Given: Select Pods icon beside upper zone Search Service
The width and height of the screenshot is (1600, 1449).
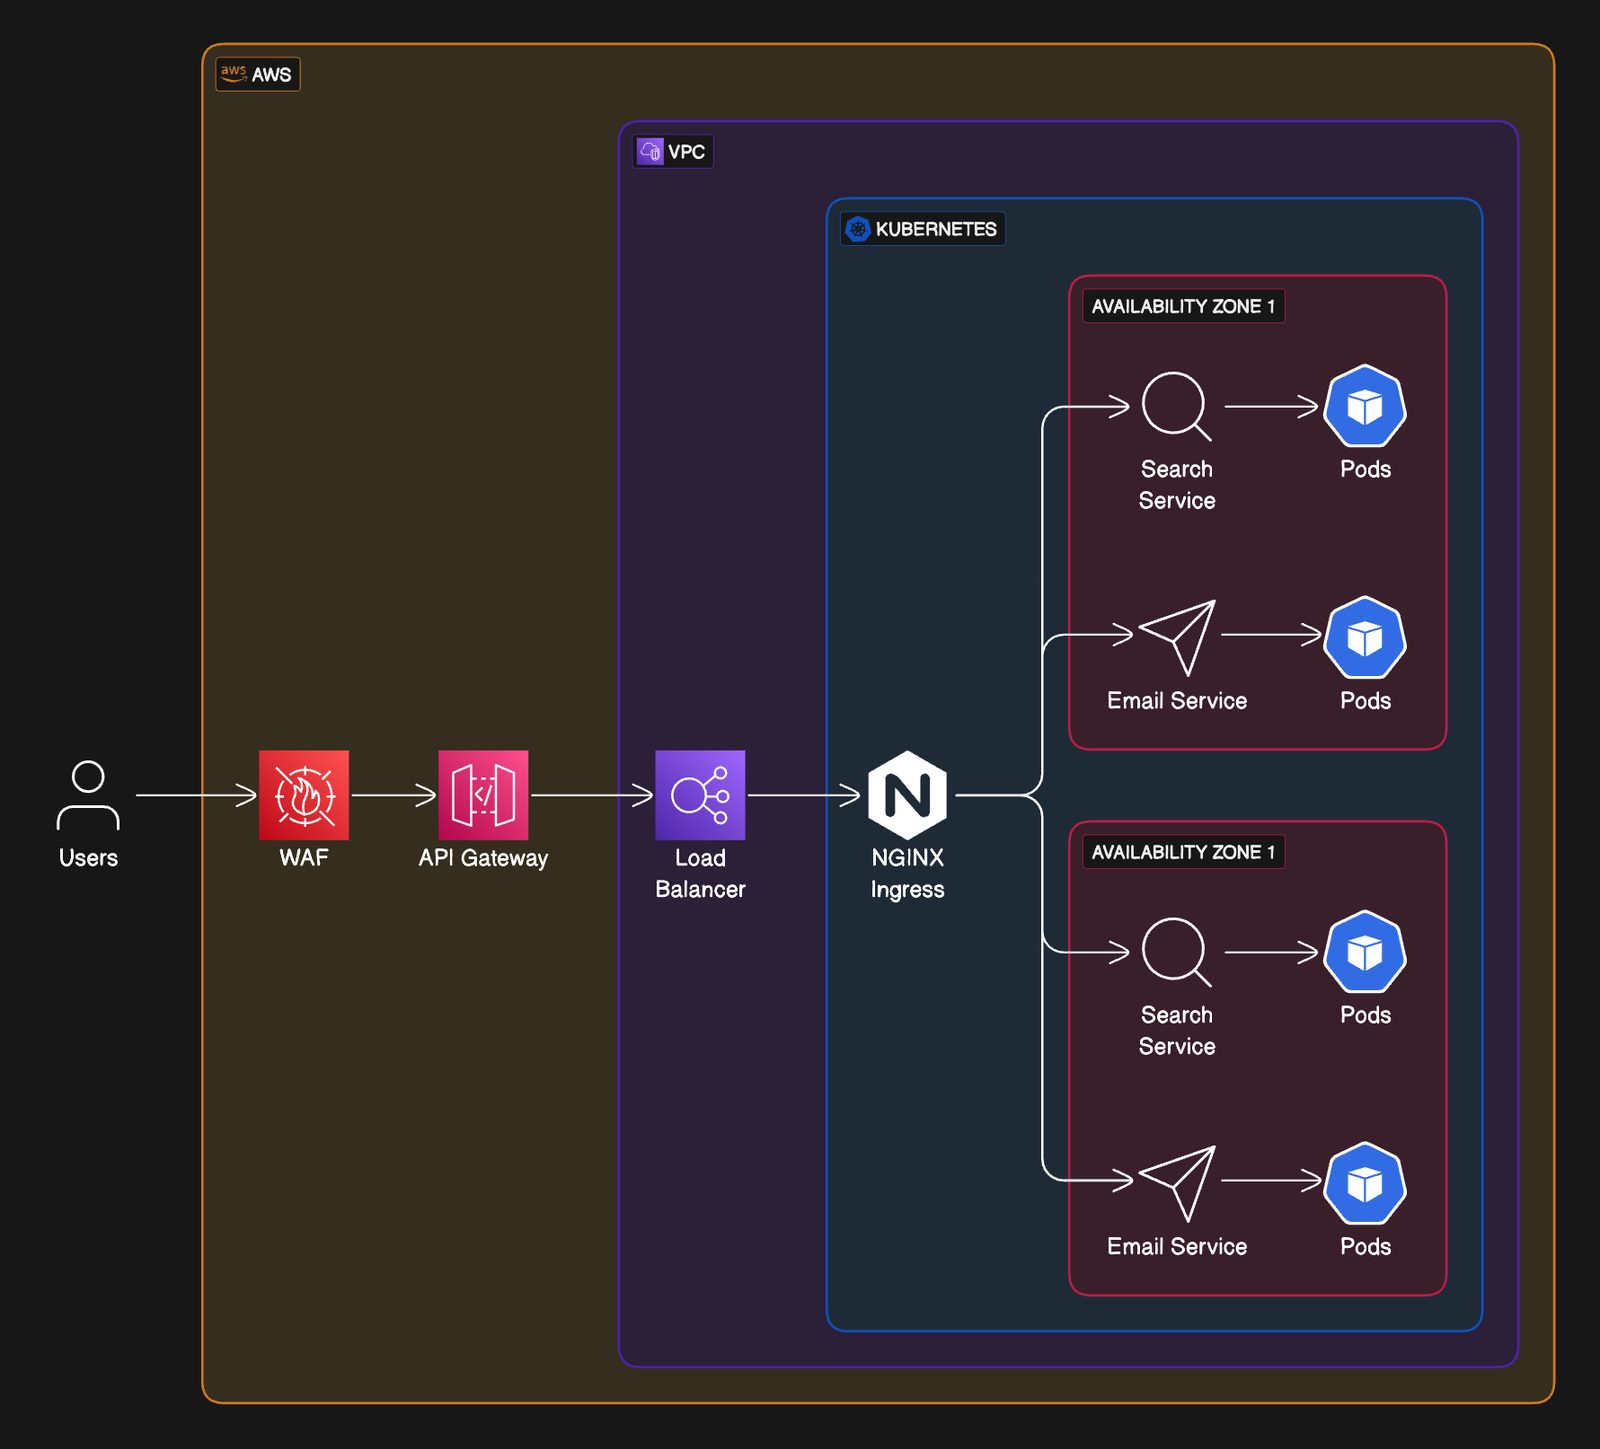Looking at the screenshot, I should (x=1365, y=406).
